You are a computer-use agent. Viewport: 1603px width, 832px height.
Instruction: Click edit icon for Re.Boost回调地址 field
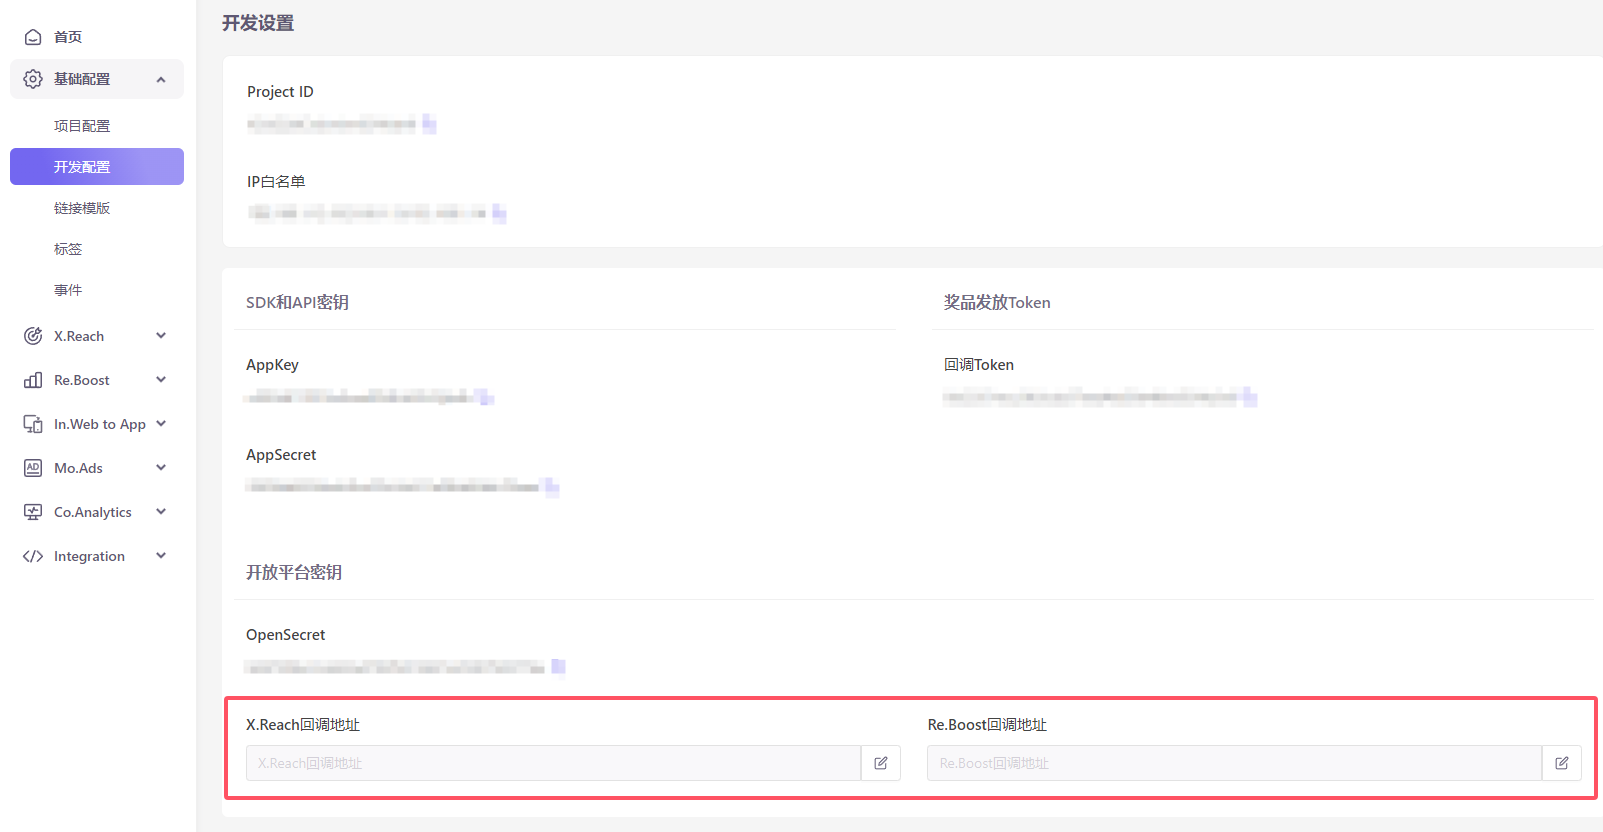coord(1561,763)
